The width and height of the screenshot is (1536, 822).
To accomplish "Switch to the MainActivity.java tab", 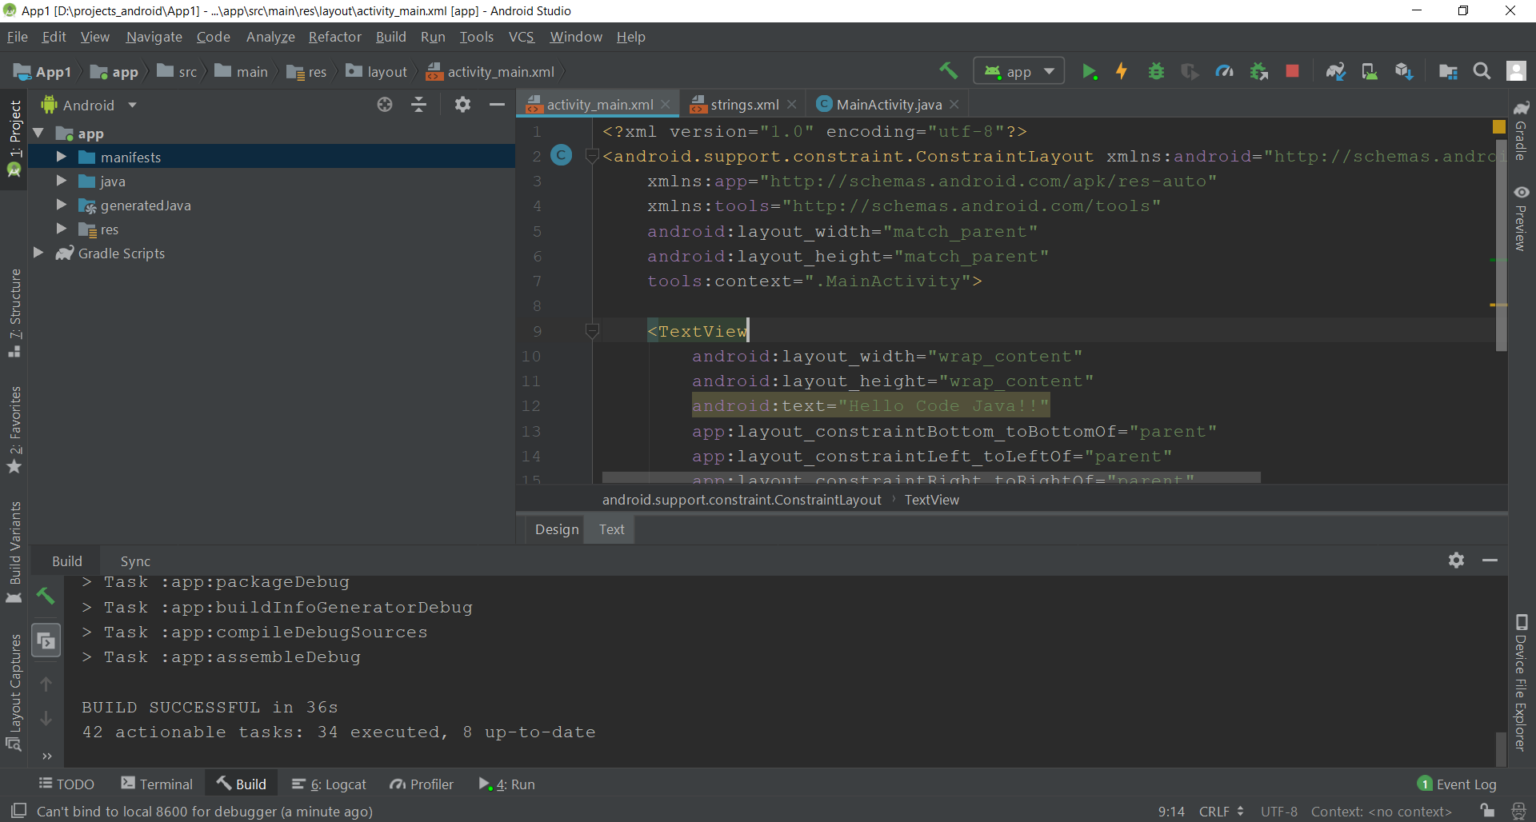I will click(888, 104).
